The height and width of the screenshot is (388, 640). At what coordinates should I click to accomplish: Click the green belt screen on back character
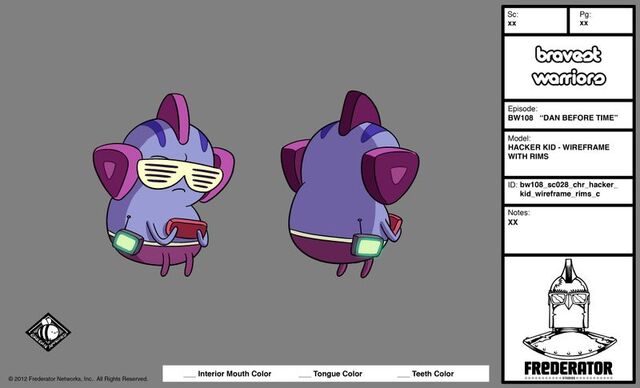click(369, 246)
